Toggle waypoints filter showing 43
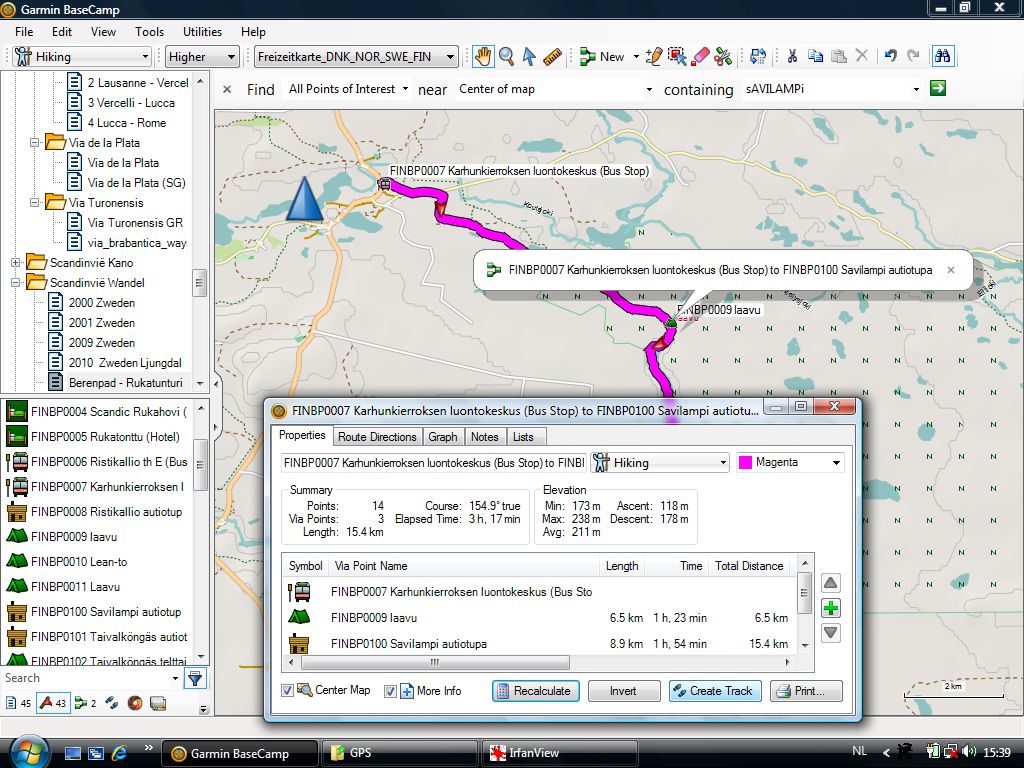Screen dimensions: 1024x768 [52, 703]
